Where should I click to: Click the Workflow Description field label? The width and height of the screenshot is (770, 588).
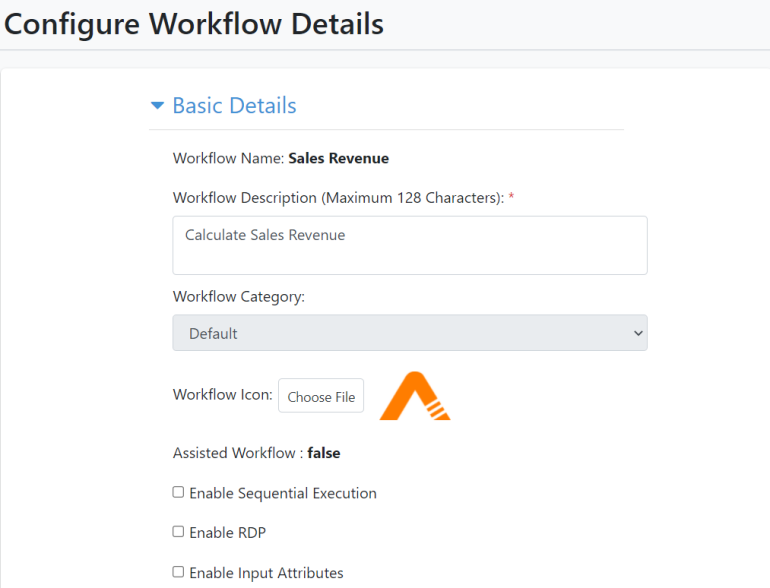click(x=338, y=197)
